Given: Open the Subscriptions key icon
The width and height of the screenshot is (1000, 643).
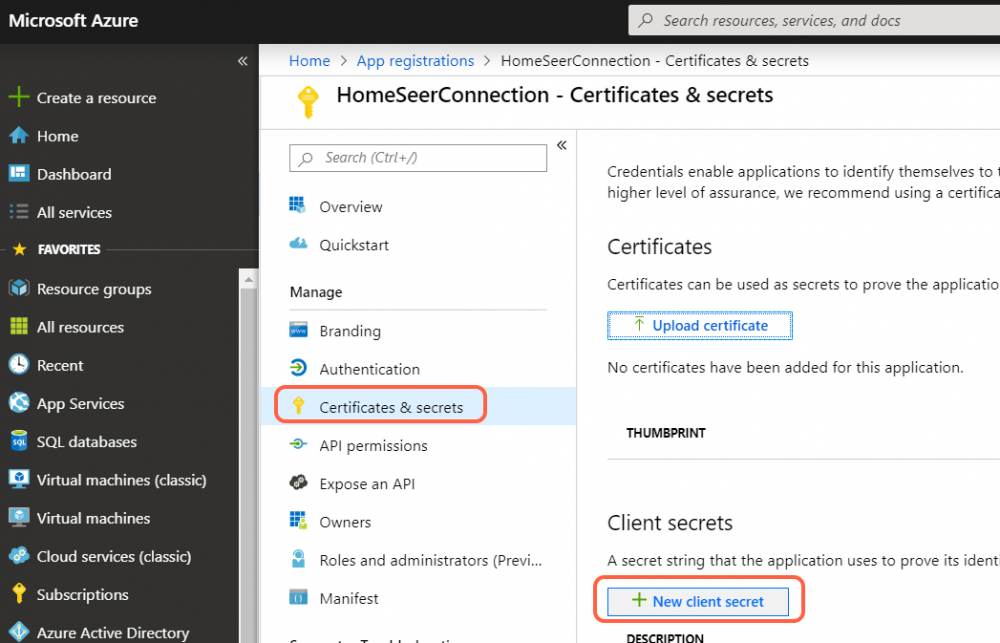Looking at the screenshot, I should 19,594.
